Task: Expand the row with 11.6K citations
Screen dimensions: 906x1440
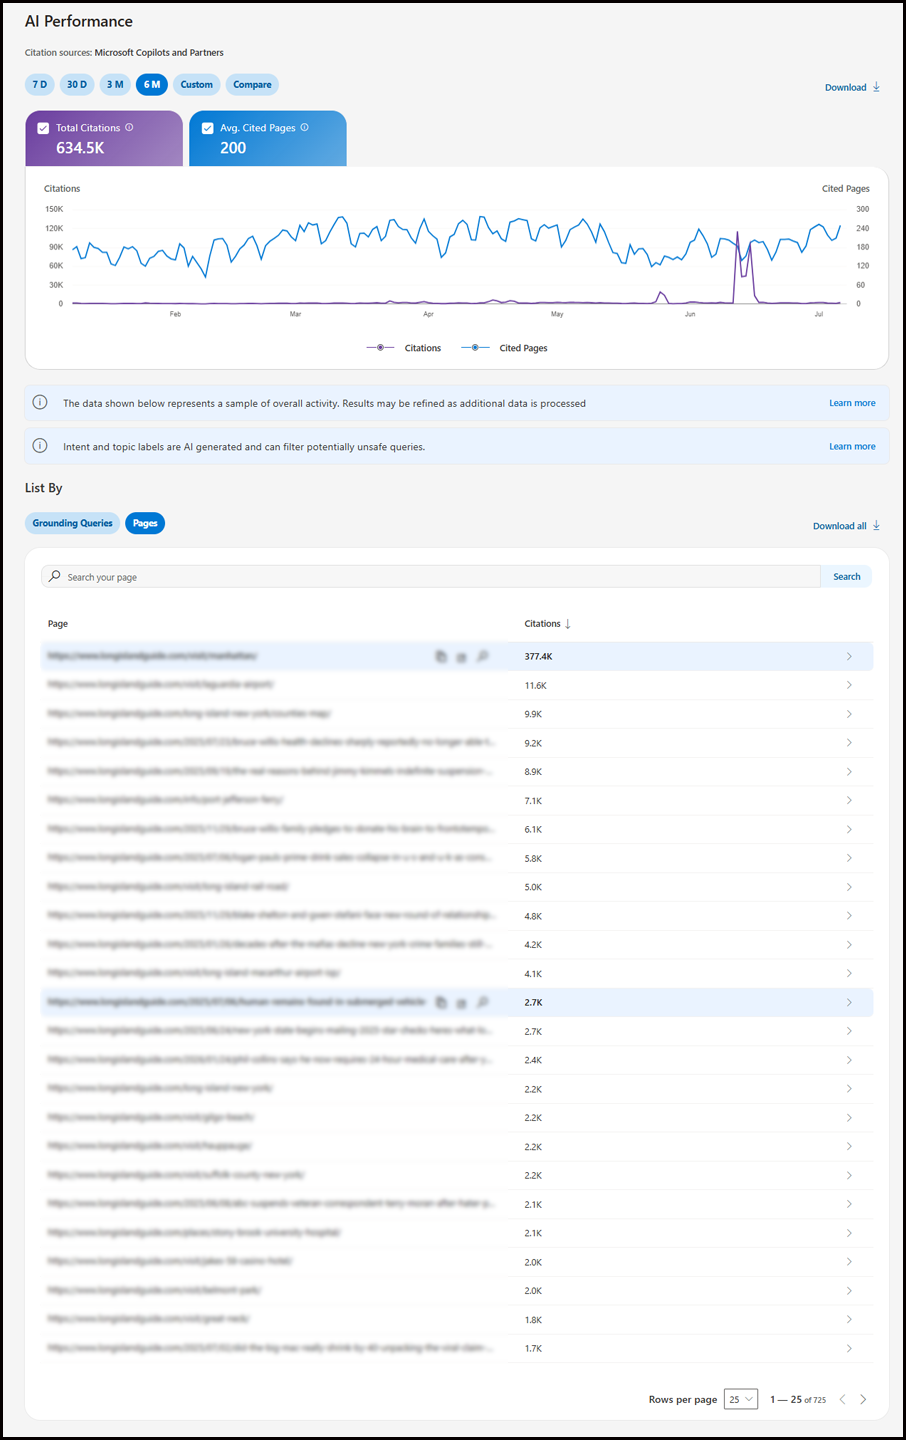Action: click(849, 685)
